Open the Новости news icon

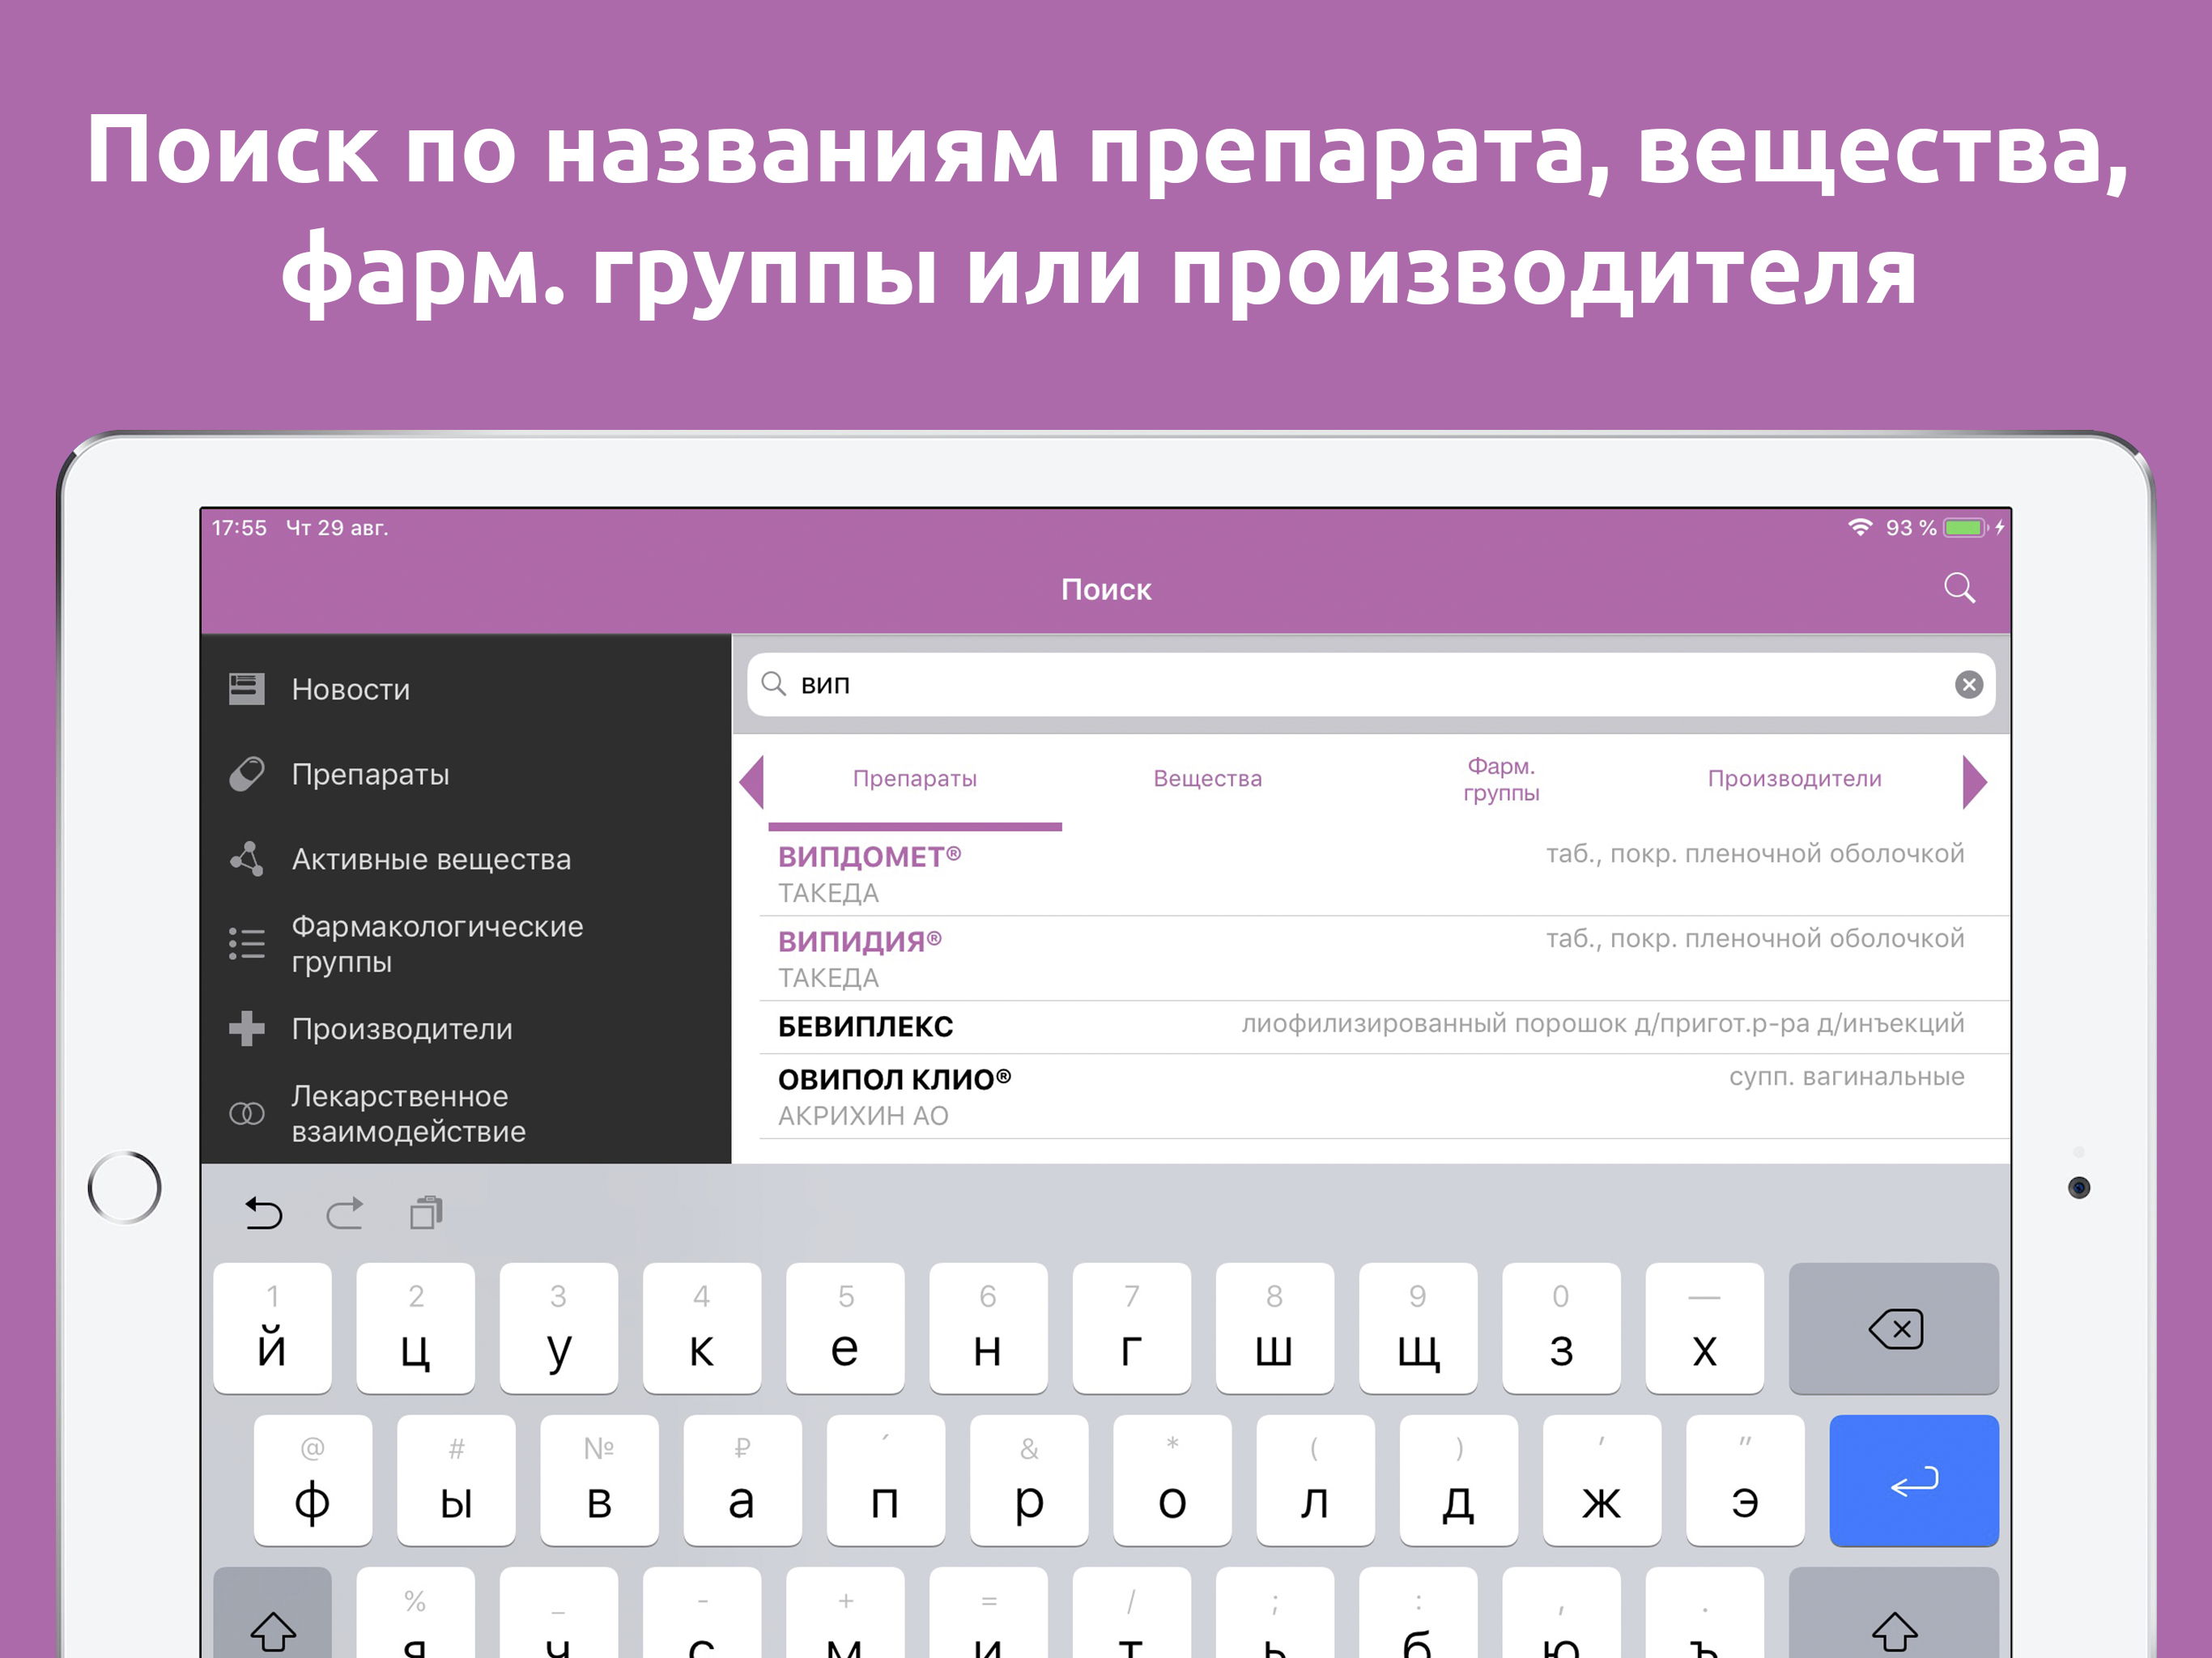(246, 689)
